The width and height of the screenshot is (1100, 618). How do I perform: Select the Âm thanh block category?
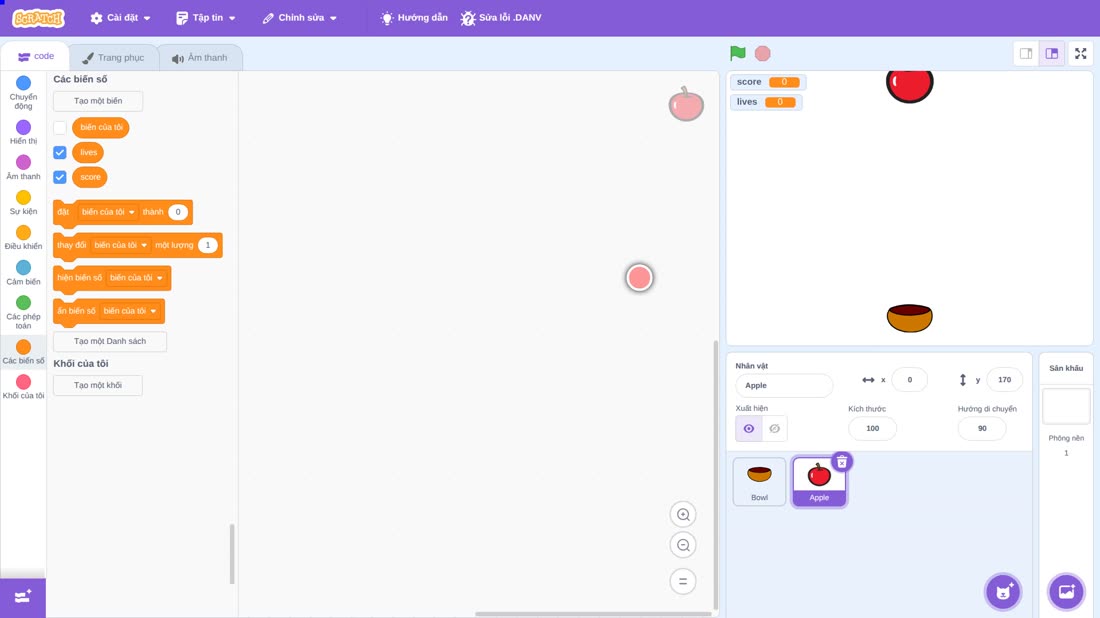click(23, 168)
